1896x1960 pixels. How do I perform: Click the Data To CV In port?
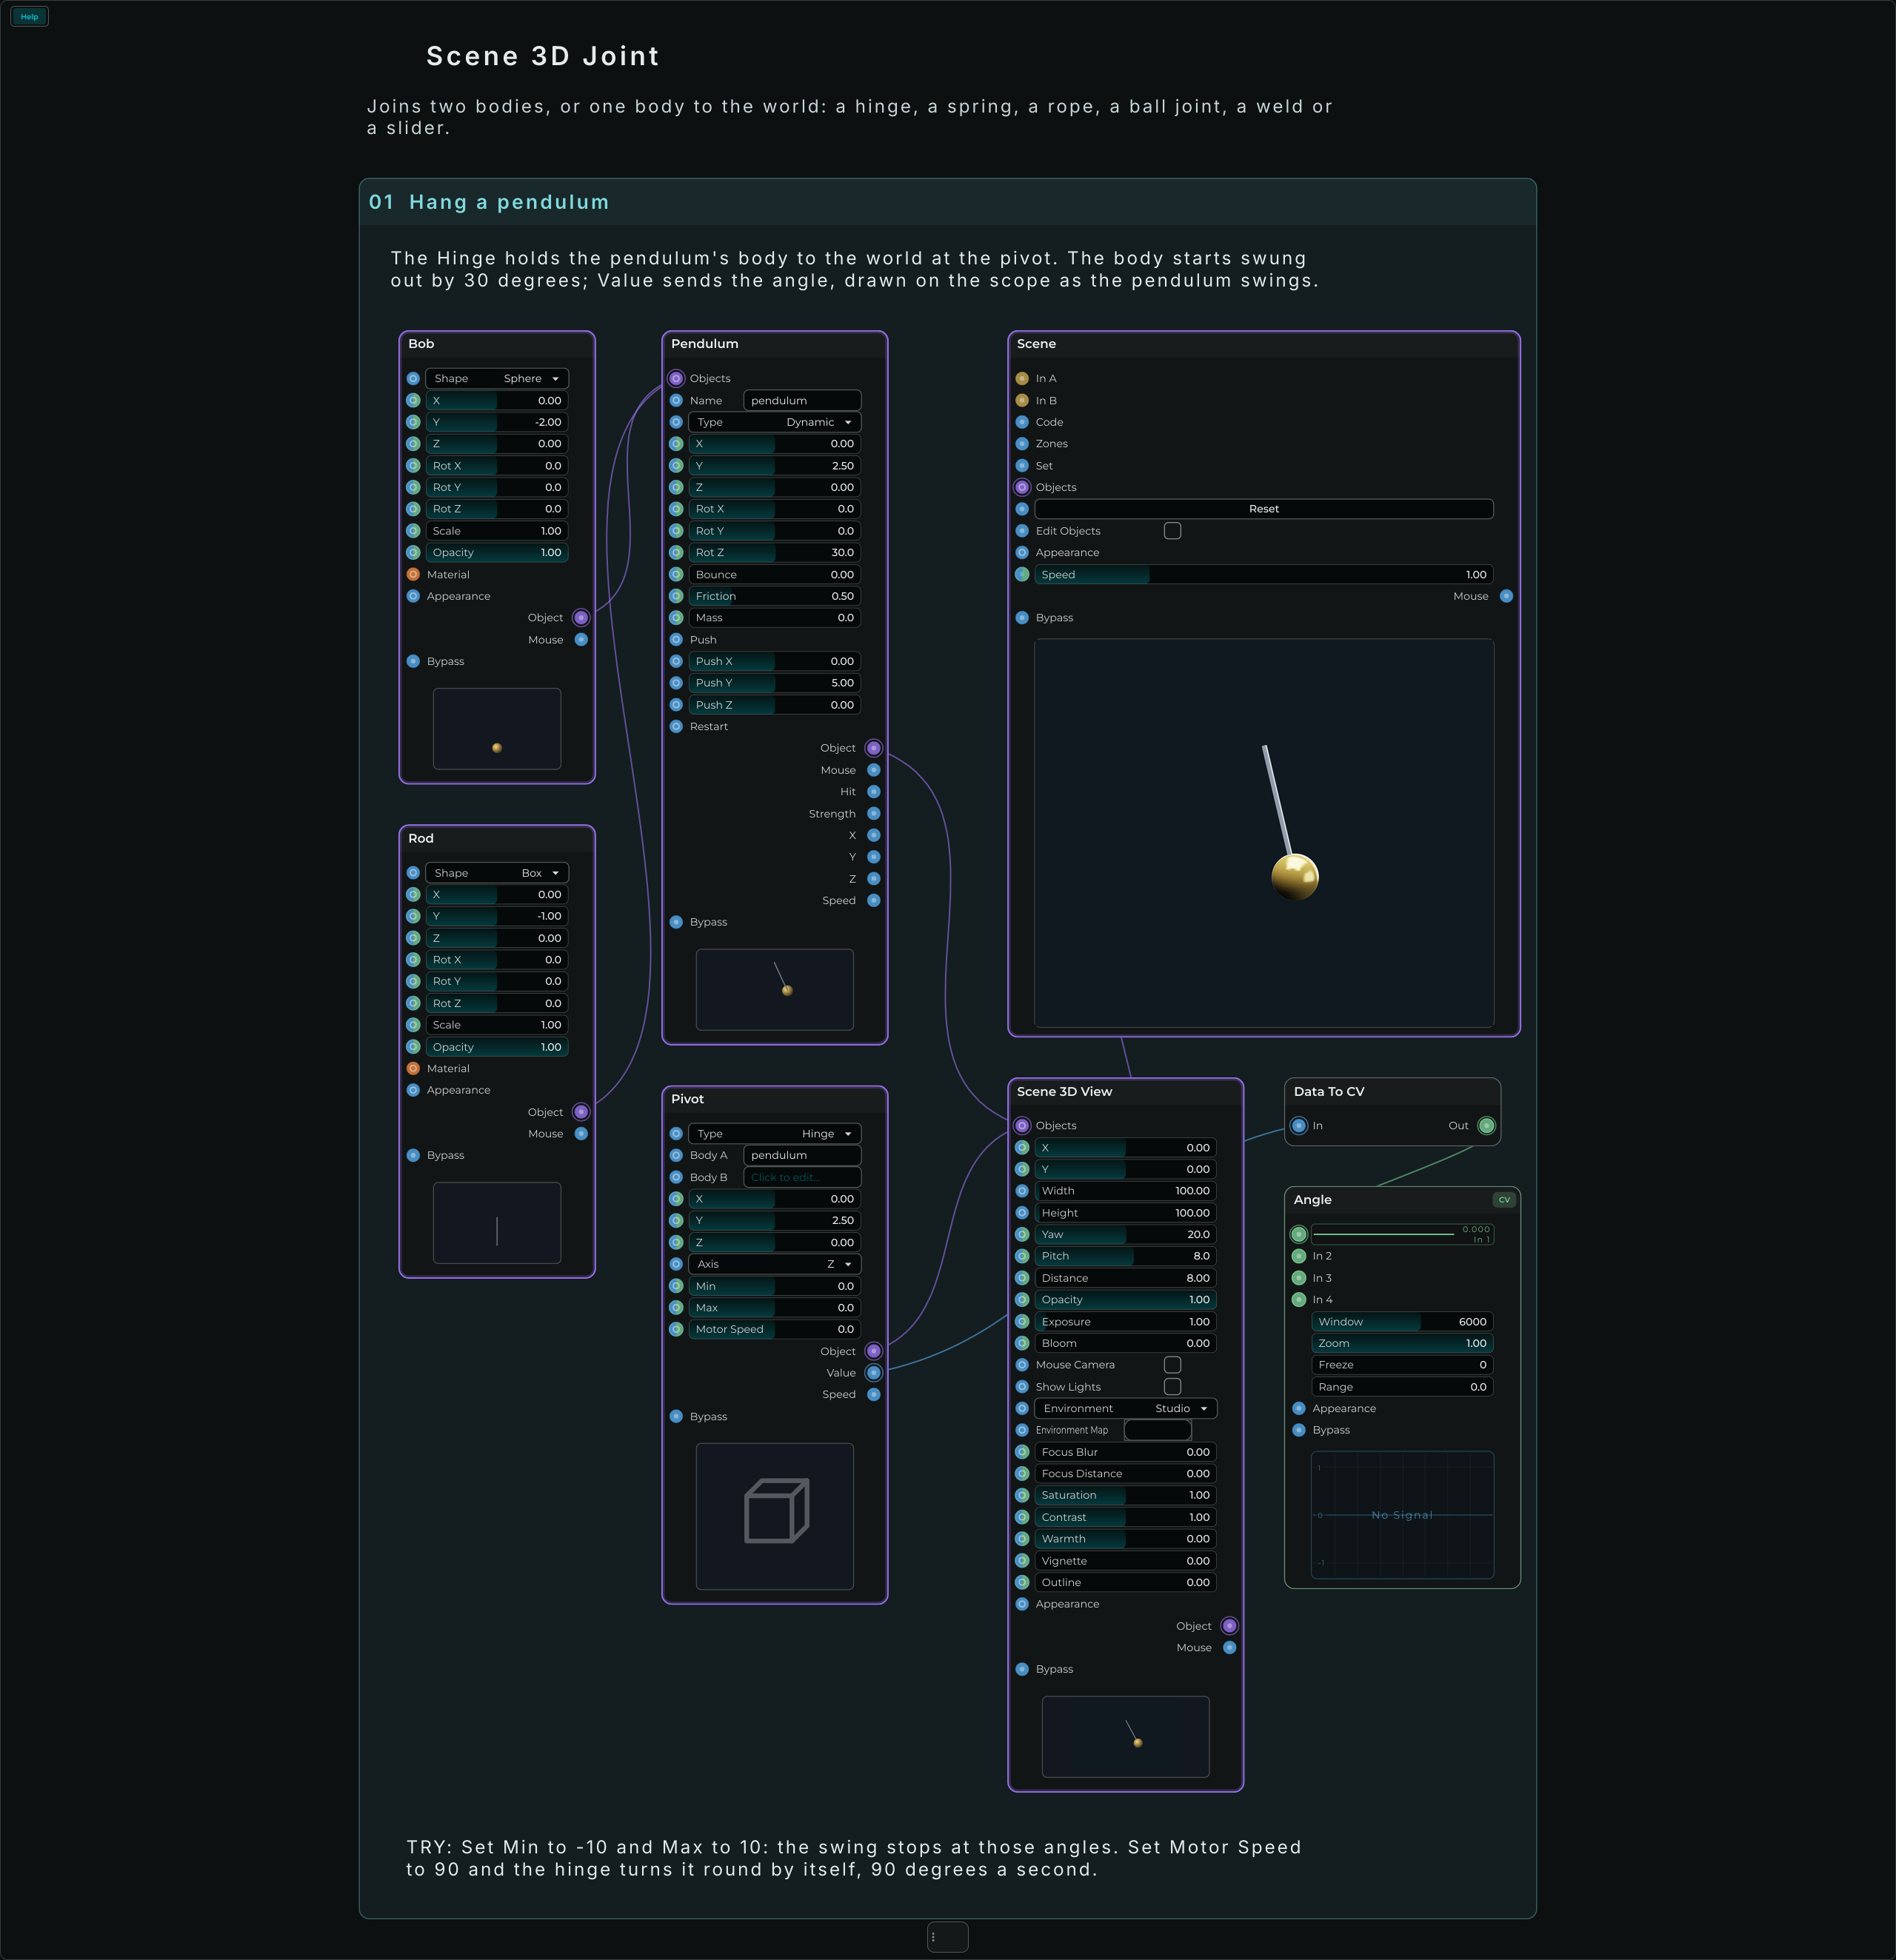point(1299,1126)
